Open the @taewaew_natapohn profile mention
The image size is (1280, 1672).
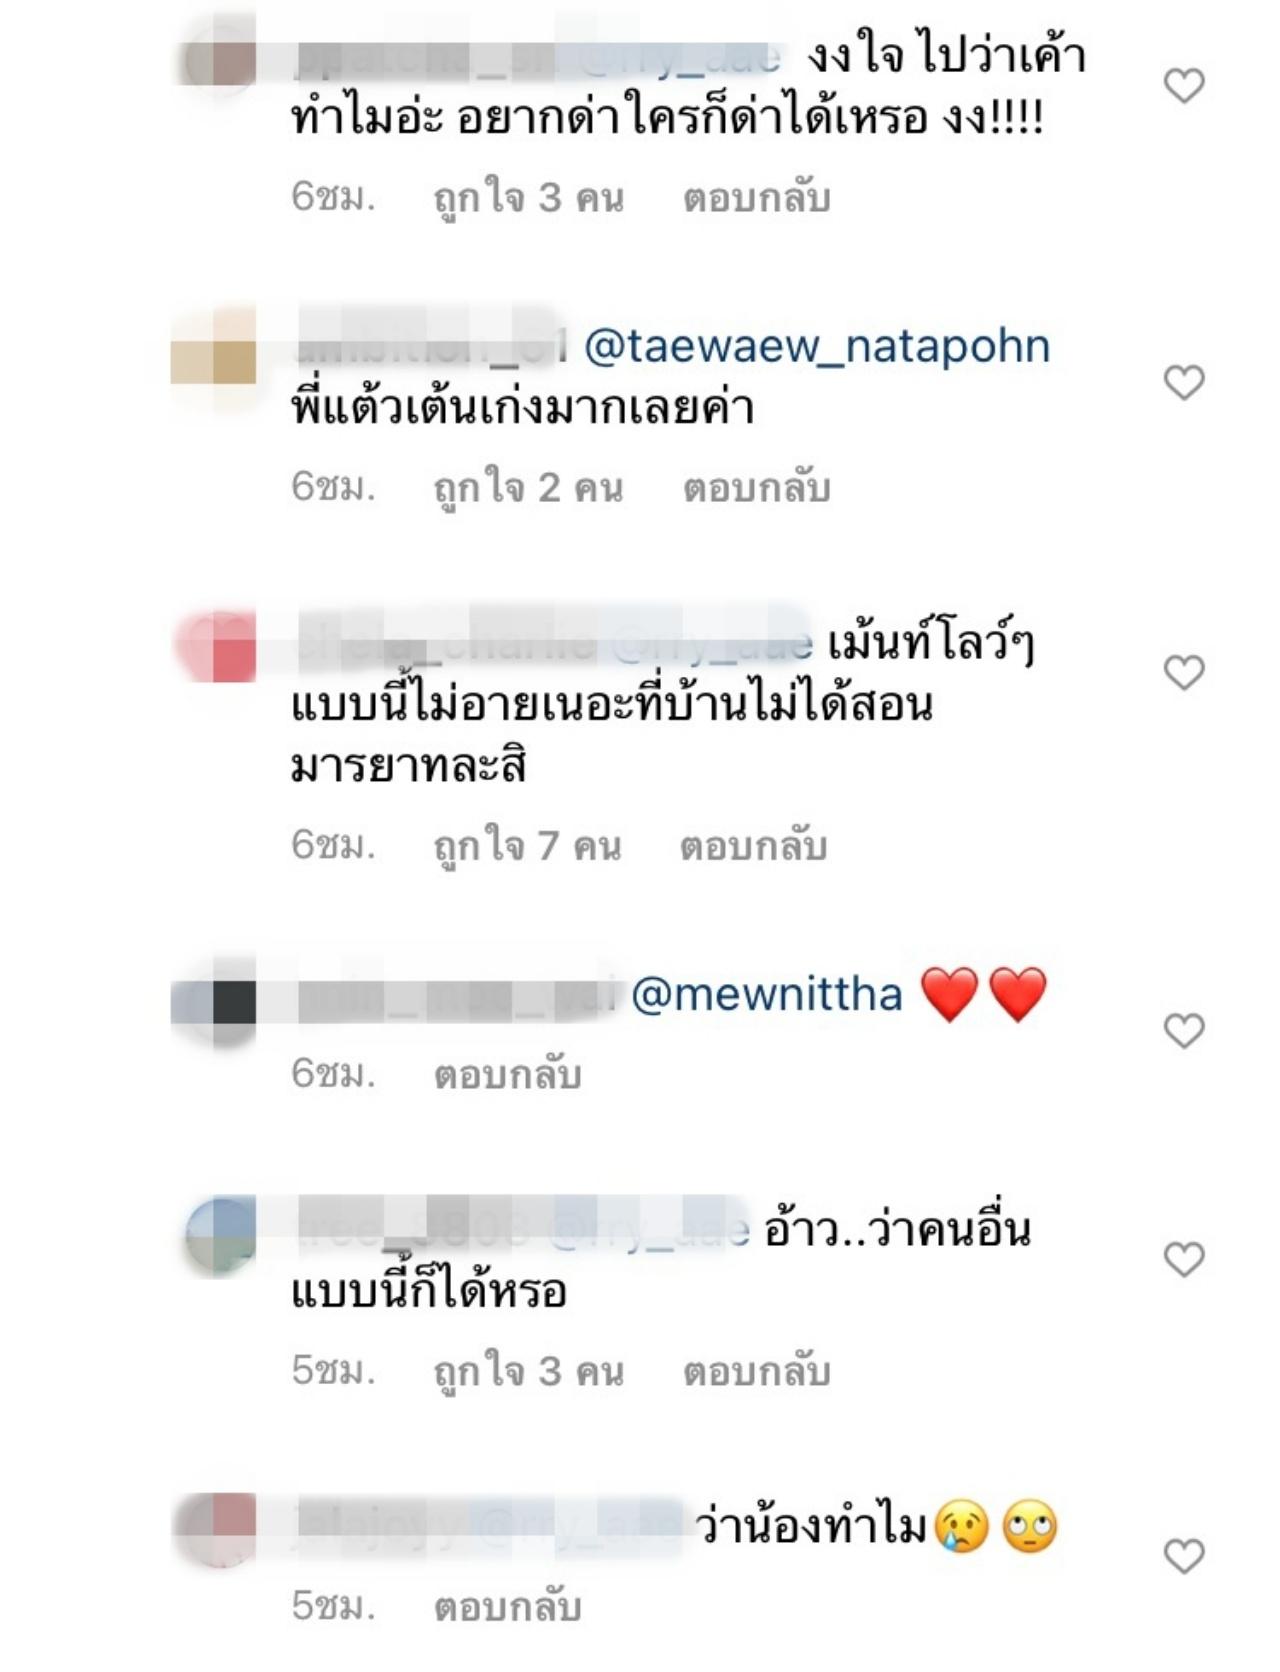pyautogui.click(x=816, y=347)
